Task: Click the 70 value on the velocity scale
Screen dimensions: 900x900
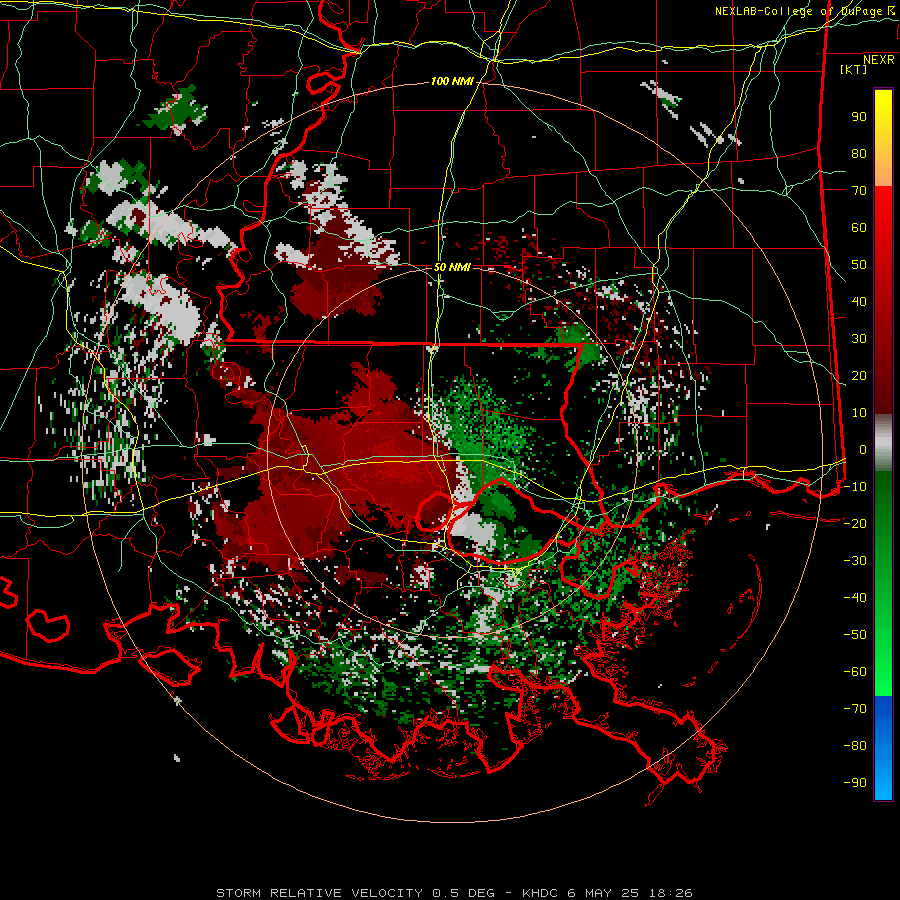Action: click(x=859, y=191)
